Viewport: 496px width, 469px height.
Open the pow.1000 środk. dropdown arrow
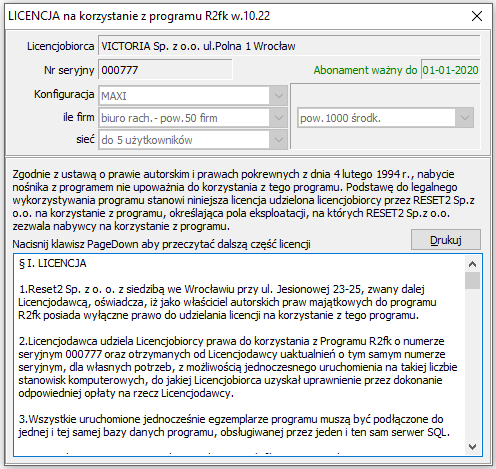(464, 118)
